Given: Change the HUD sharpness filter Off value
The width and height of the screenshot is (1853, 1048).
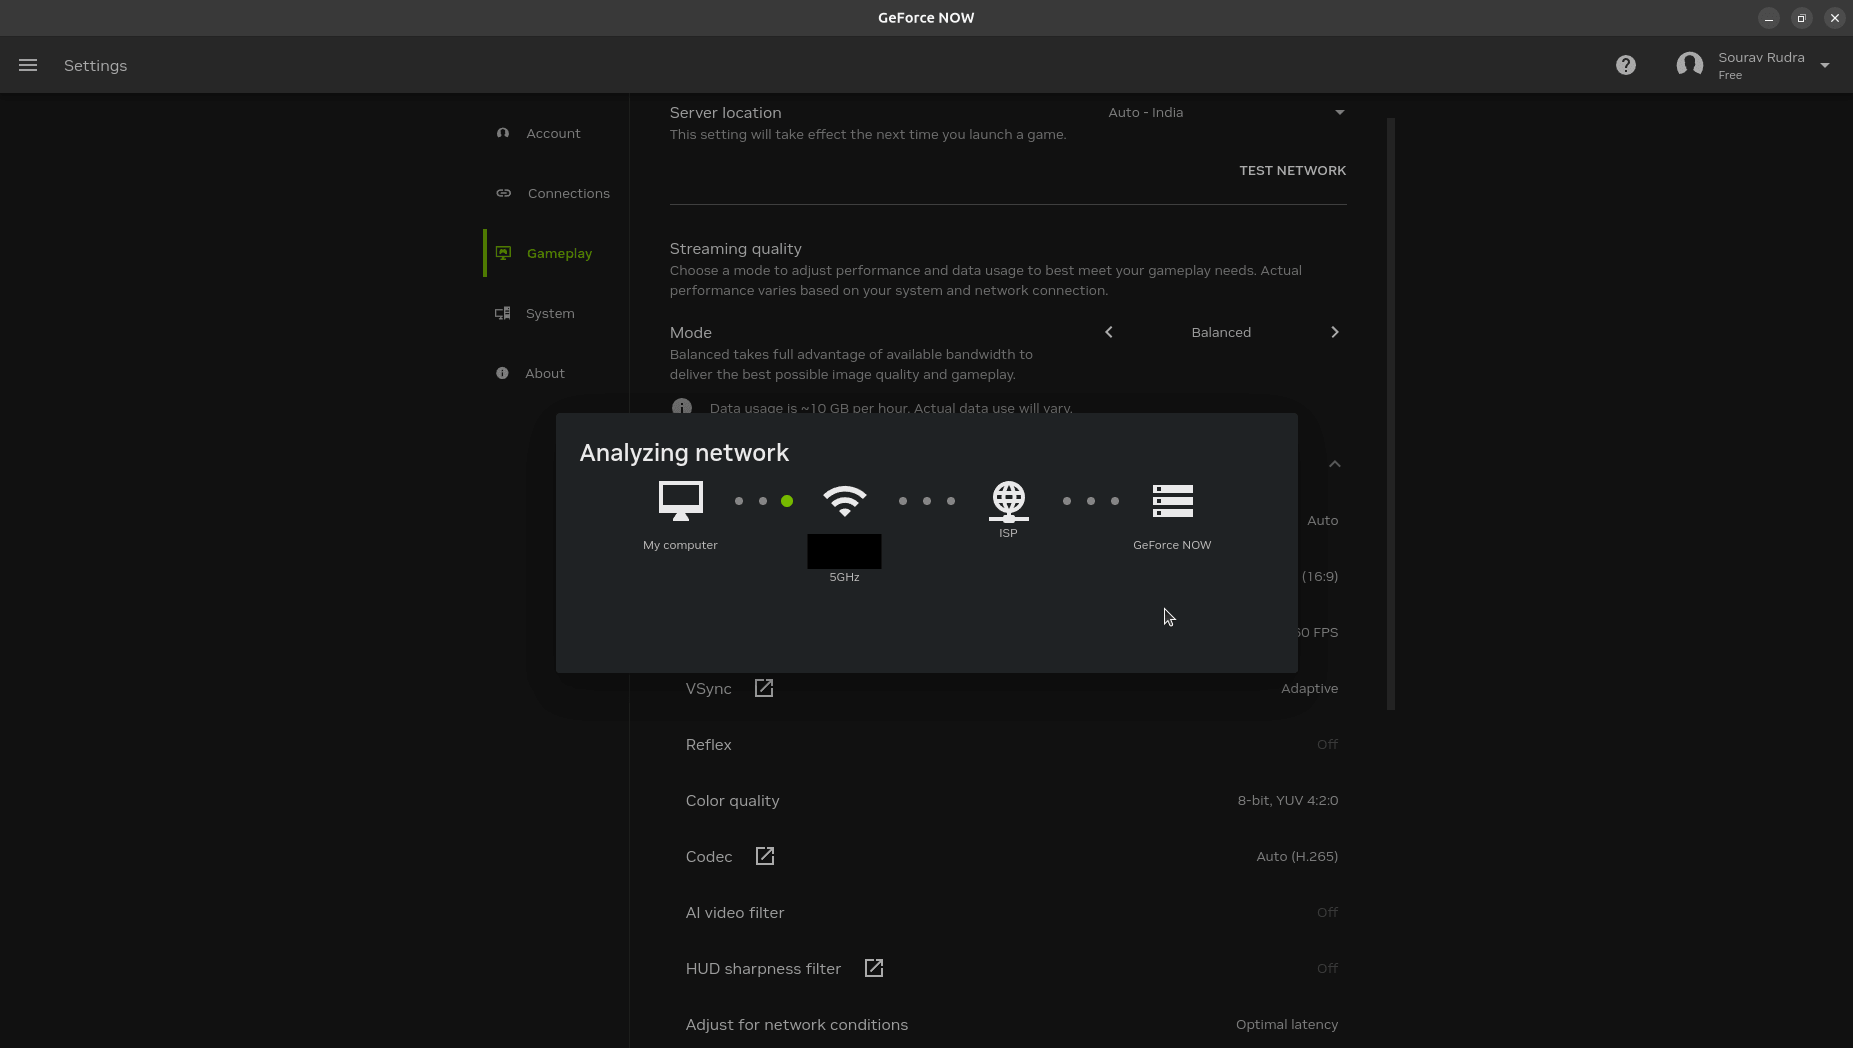Looking at the screenshot, I should (x=1327, y=969).
